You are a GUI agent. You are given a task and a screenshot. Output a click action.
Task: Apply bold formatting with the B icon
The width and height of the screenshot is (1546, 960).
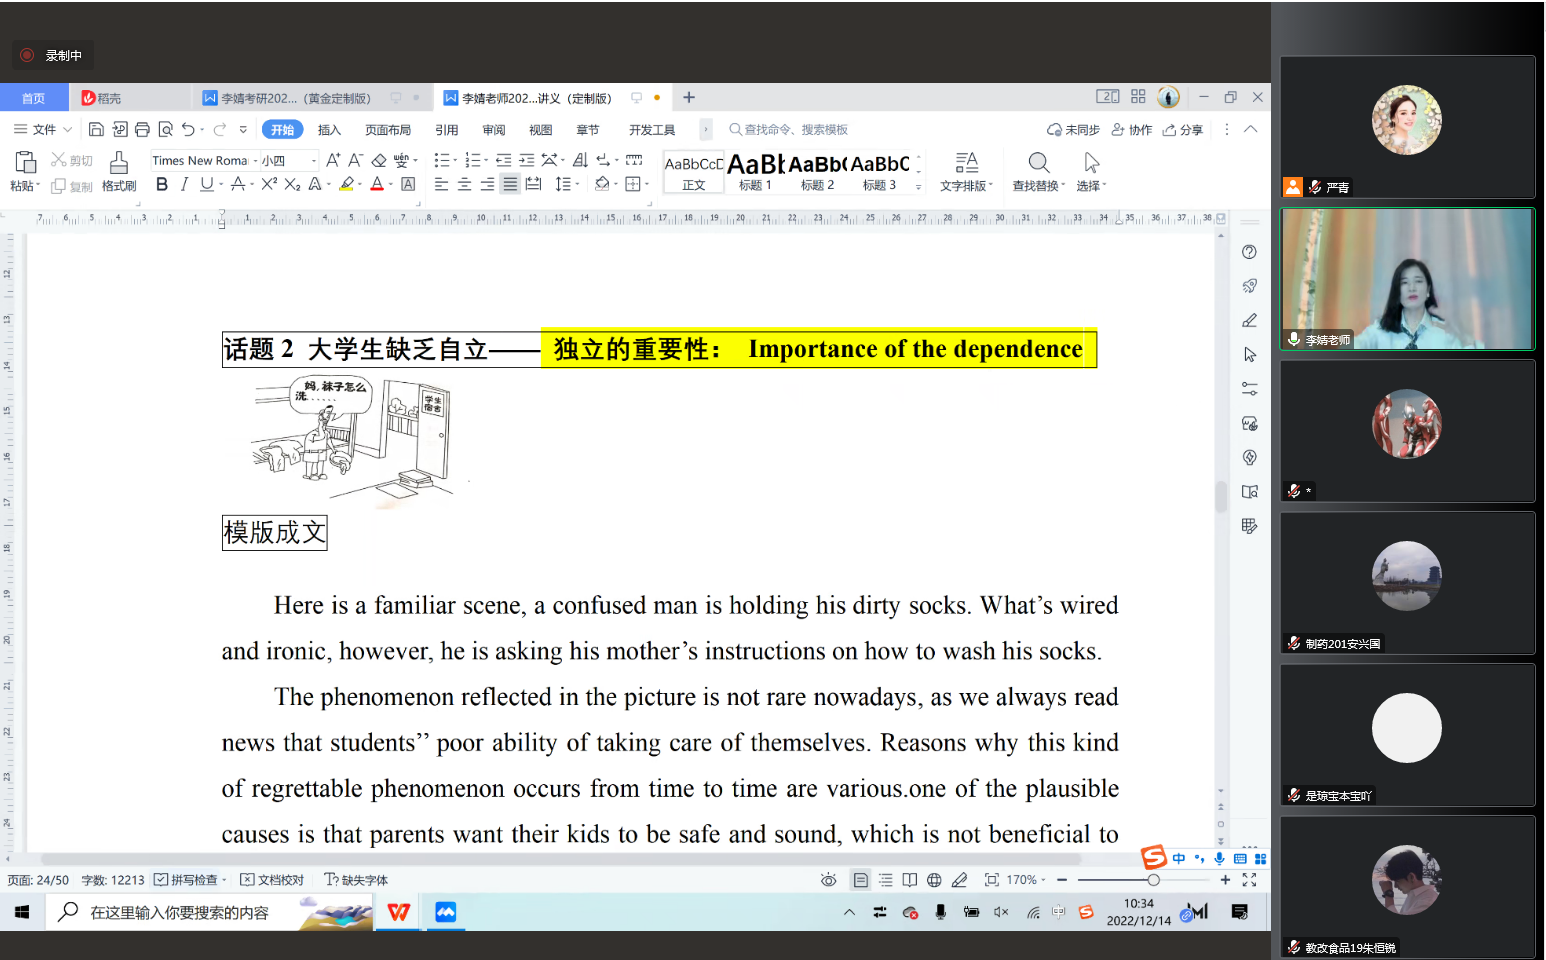click(162, 184)
